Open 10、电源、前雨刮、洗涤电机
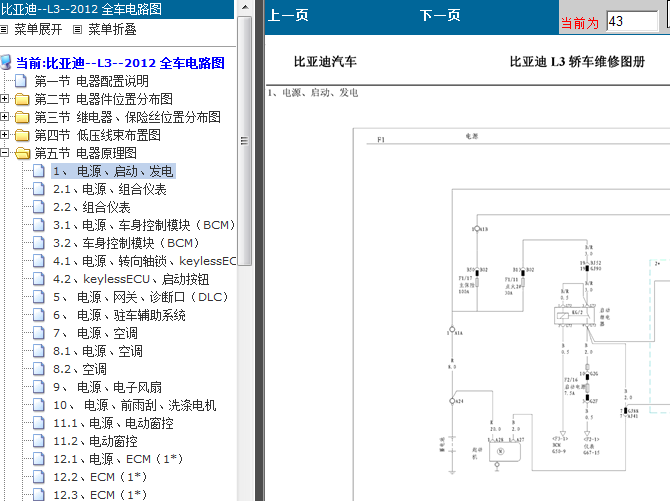670x501 pixels. click(135, 405)
